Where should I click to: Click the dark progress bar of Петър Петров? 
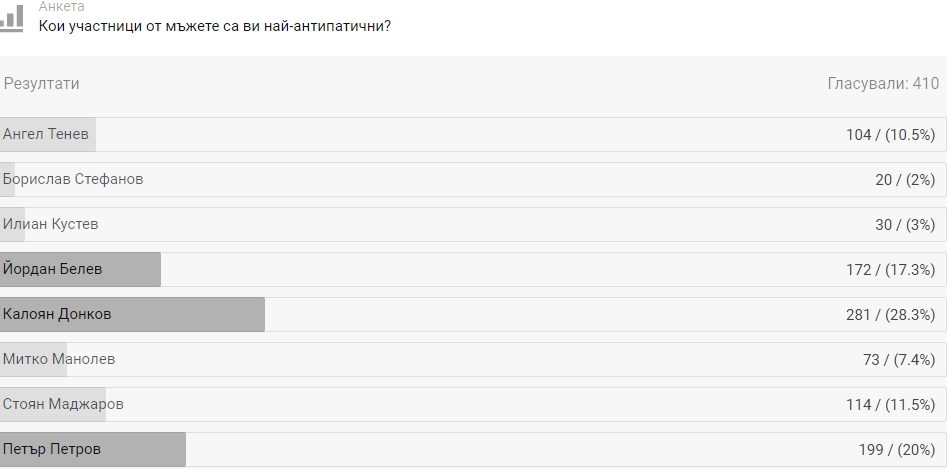[93, 449]
